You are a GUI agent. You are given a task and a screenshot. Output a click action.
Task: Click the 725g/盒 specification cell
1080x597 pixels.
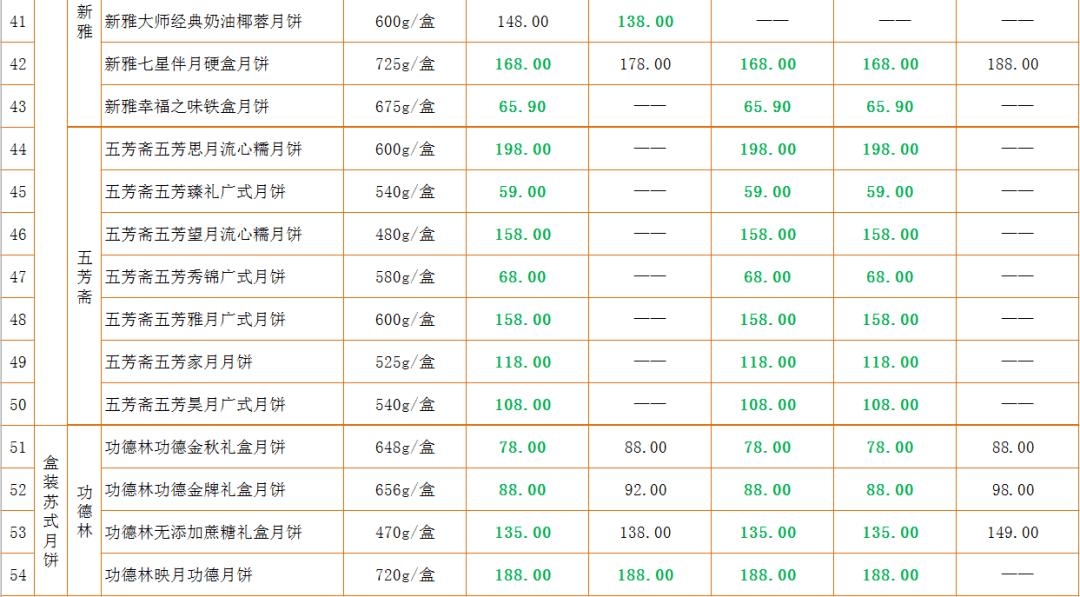405,64
